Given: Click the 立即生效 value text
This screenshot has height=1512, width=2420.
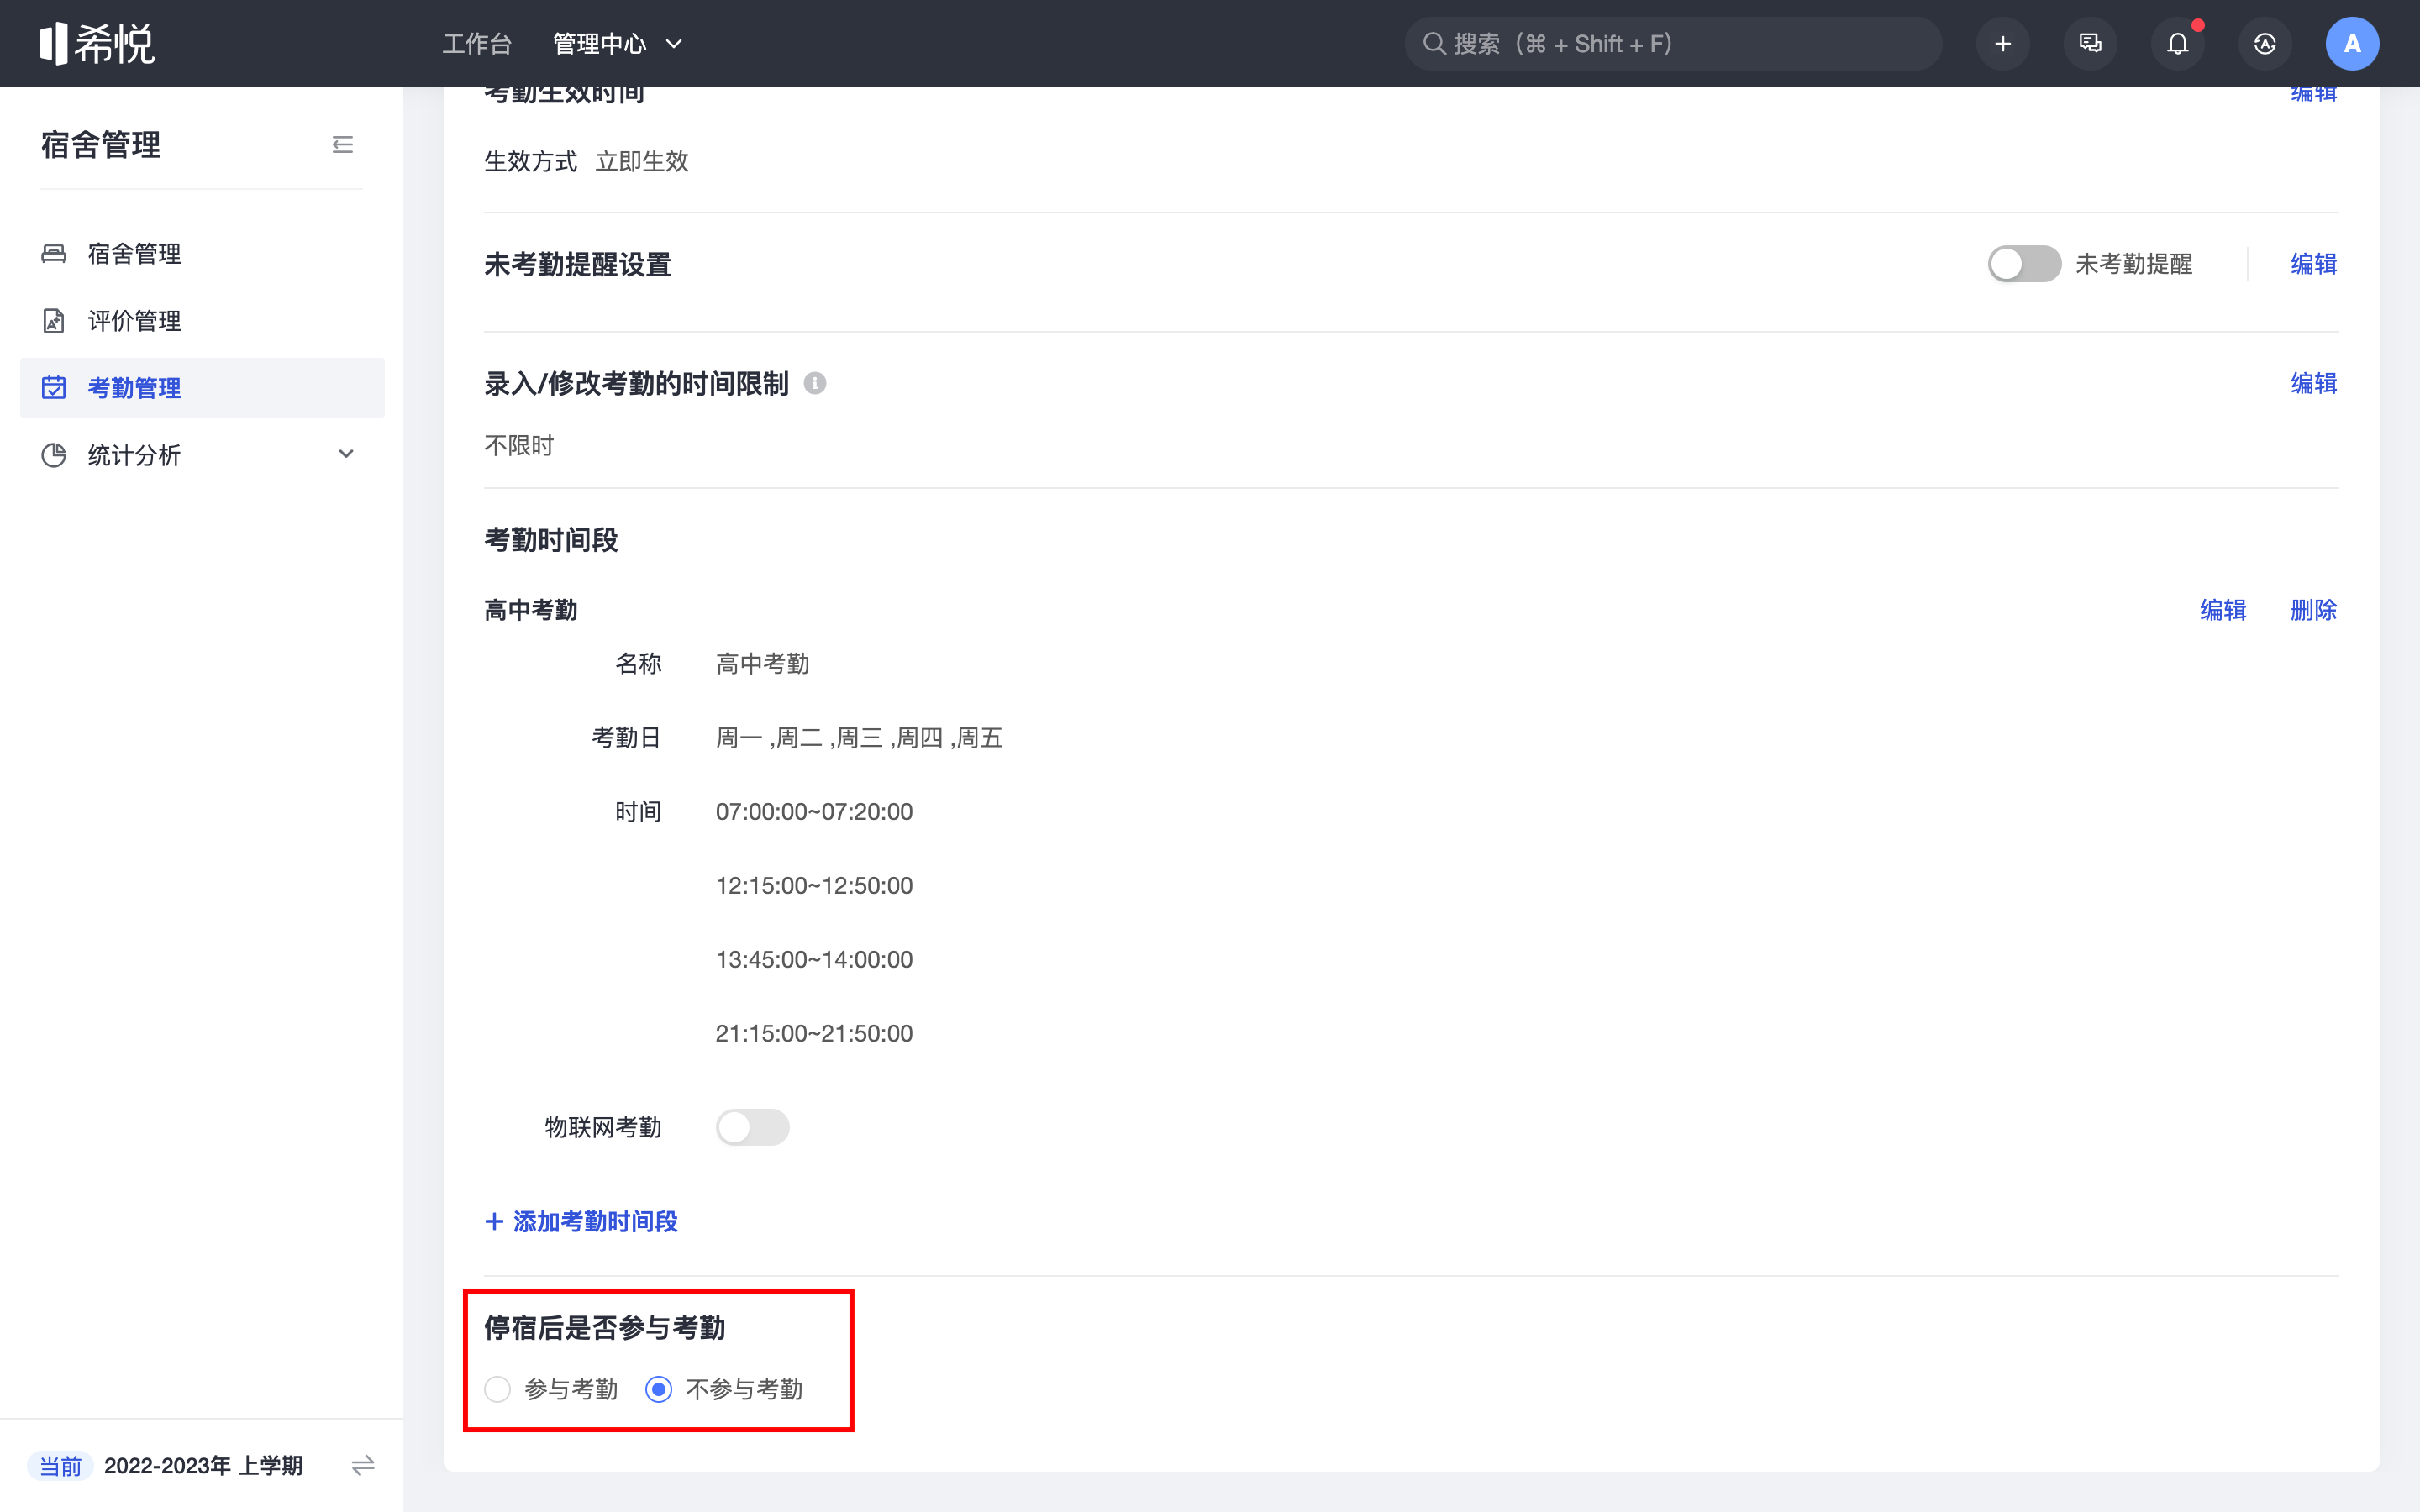Looking at the screenshot, I should (x=642, y=161).
